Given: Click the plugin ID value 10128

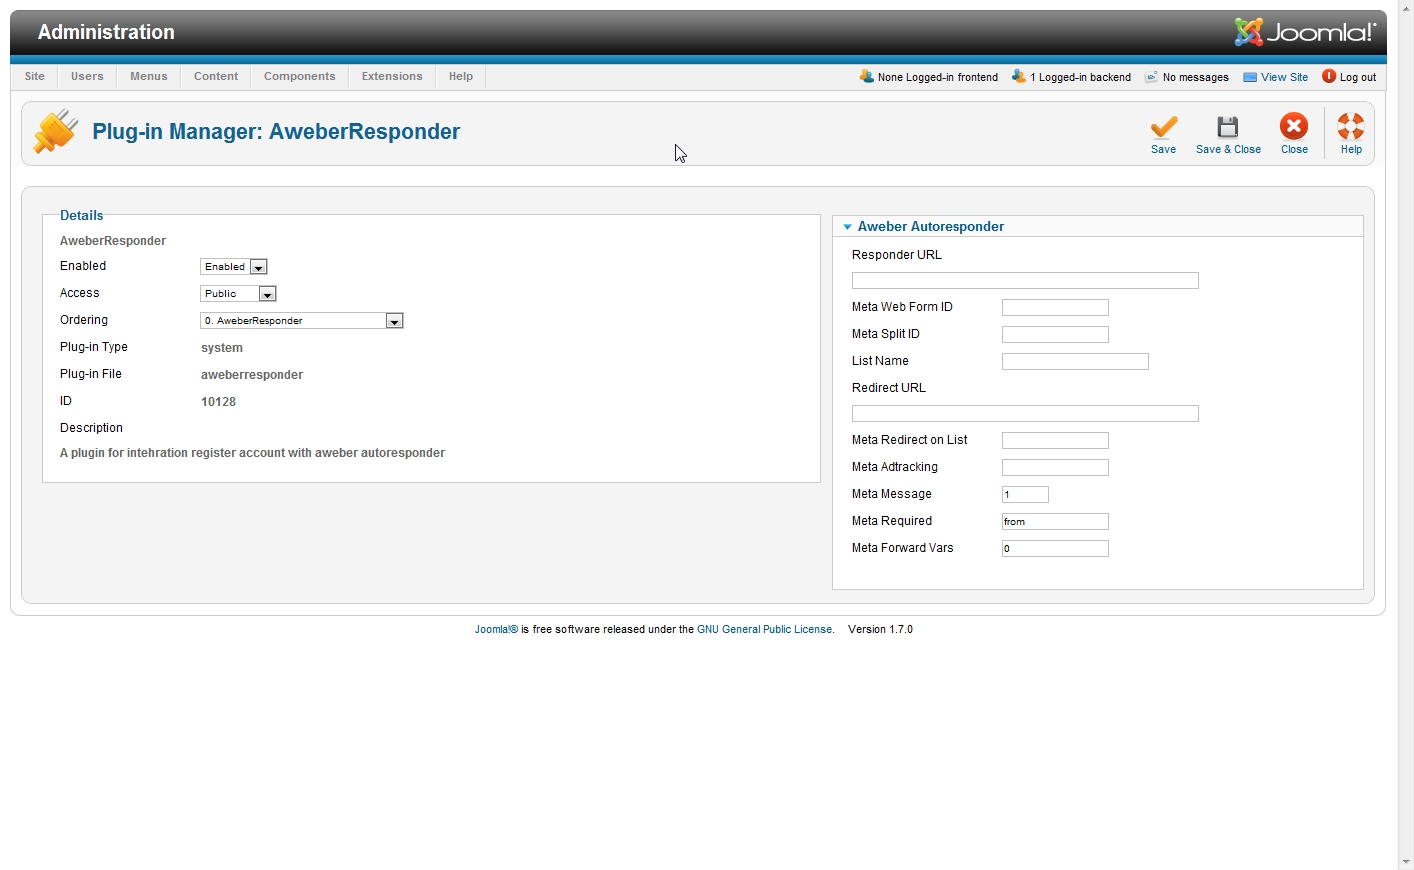Looking at the screenshot, I should [x=218, y=402].
